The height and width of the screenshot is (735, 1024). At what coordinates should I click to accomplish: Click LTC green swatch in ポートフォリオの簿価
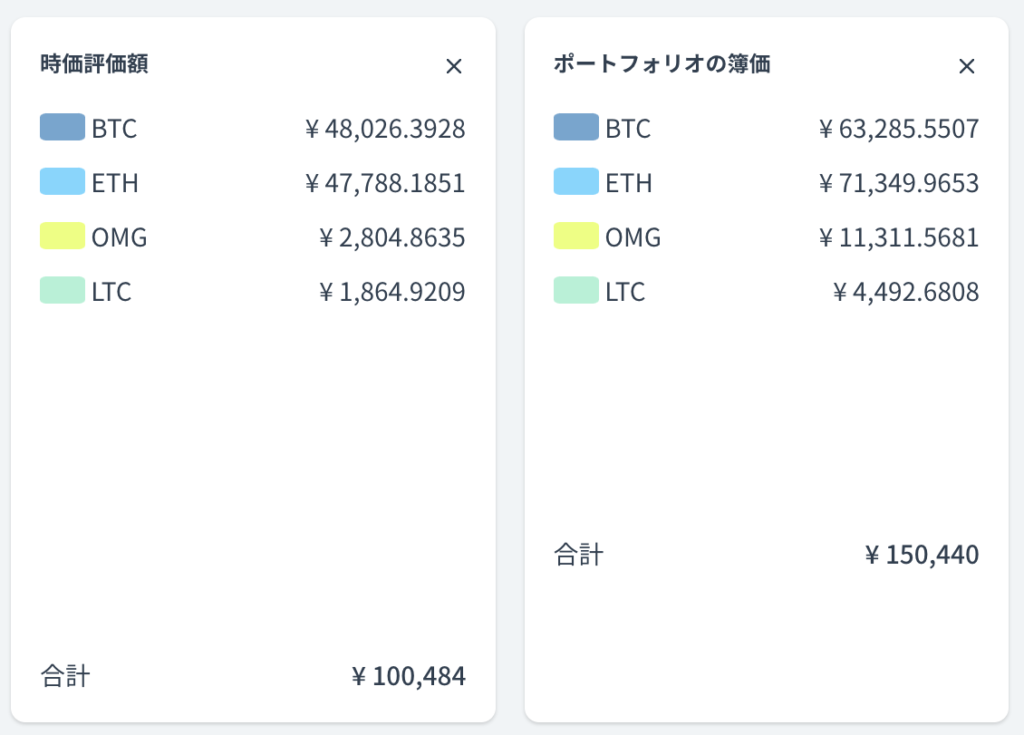coord(576,291)
